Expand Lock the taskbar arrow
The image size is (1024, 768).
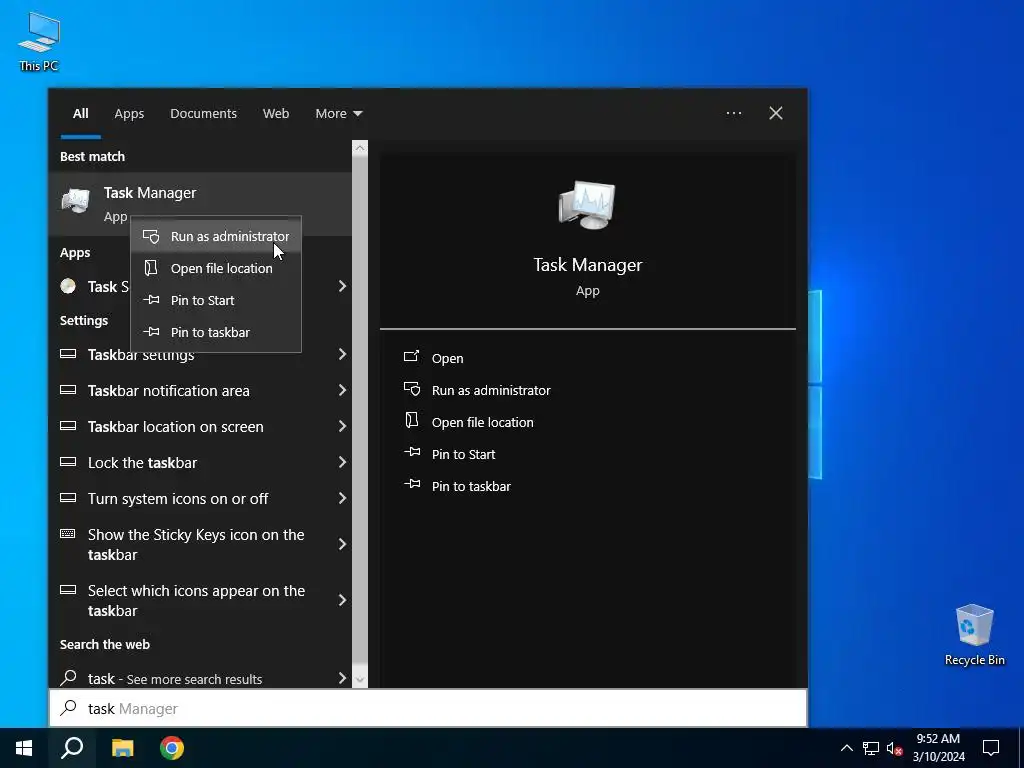[342, 462]
